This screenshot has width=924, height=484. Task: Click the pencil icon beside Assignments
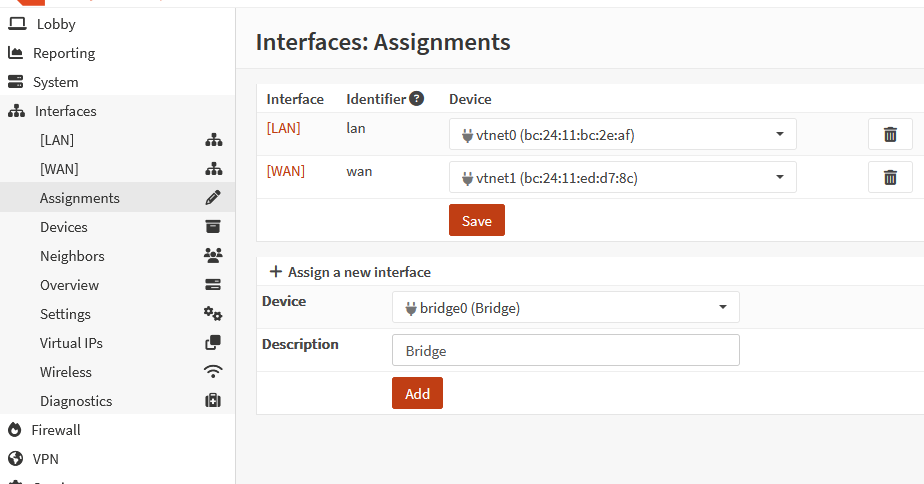pos(212,198)
